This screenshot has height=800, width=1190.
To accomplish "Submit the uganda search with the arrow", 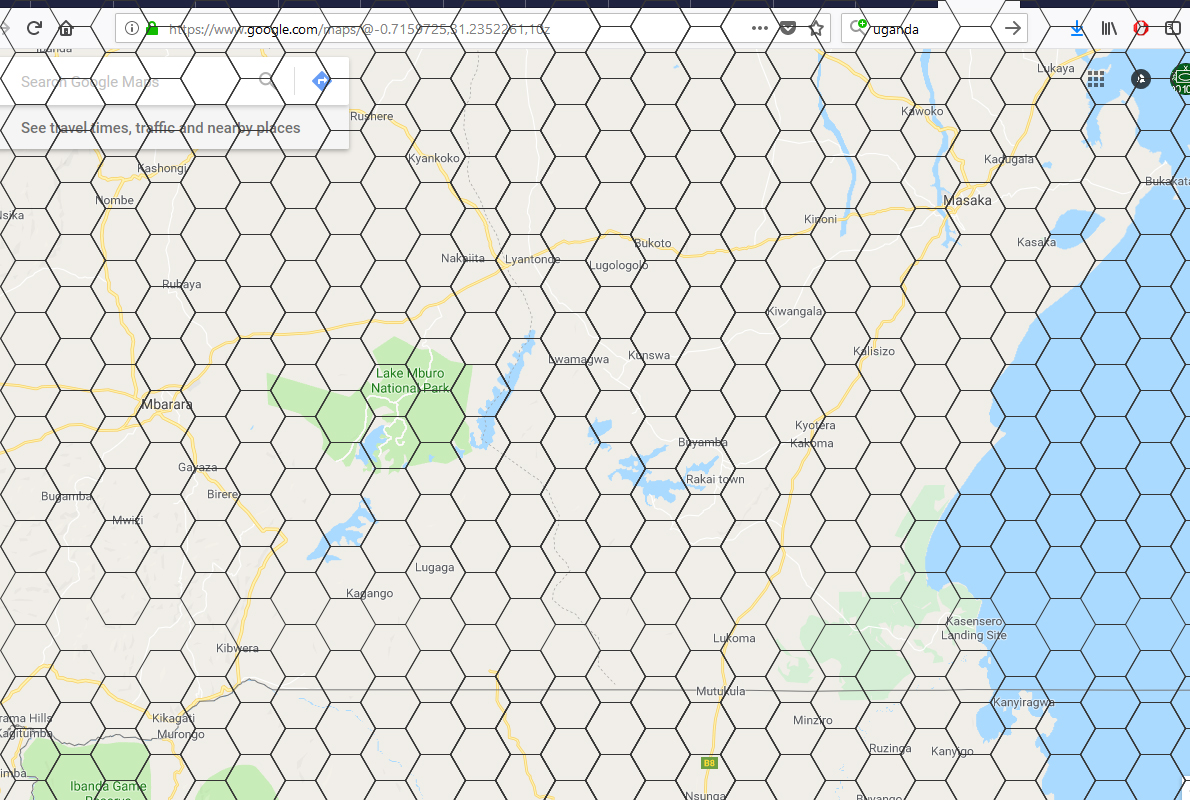I will 1012,29.
